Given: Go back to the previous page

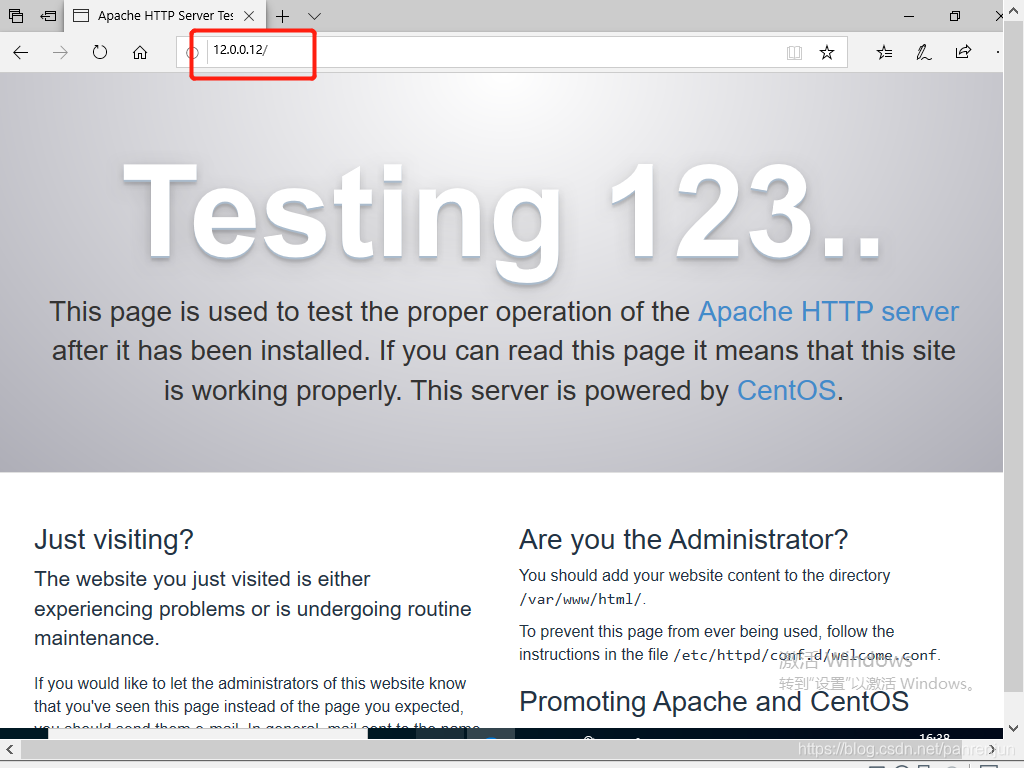Looking at the screenshot, I should (x=21, y=52).
